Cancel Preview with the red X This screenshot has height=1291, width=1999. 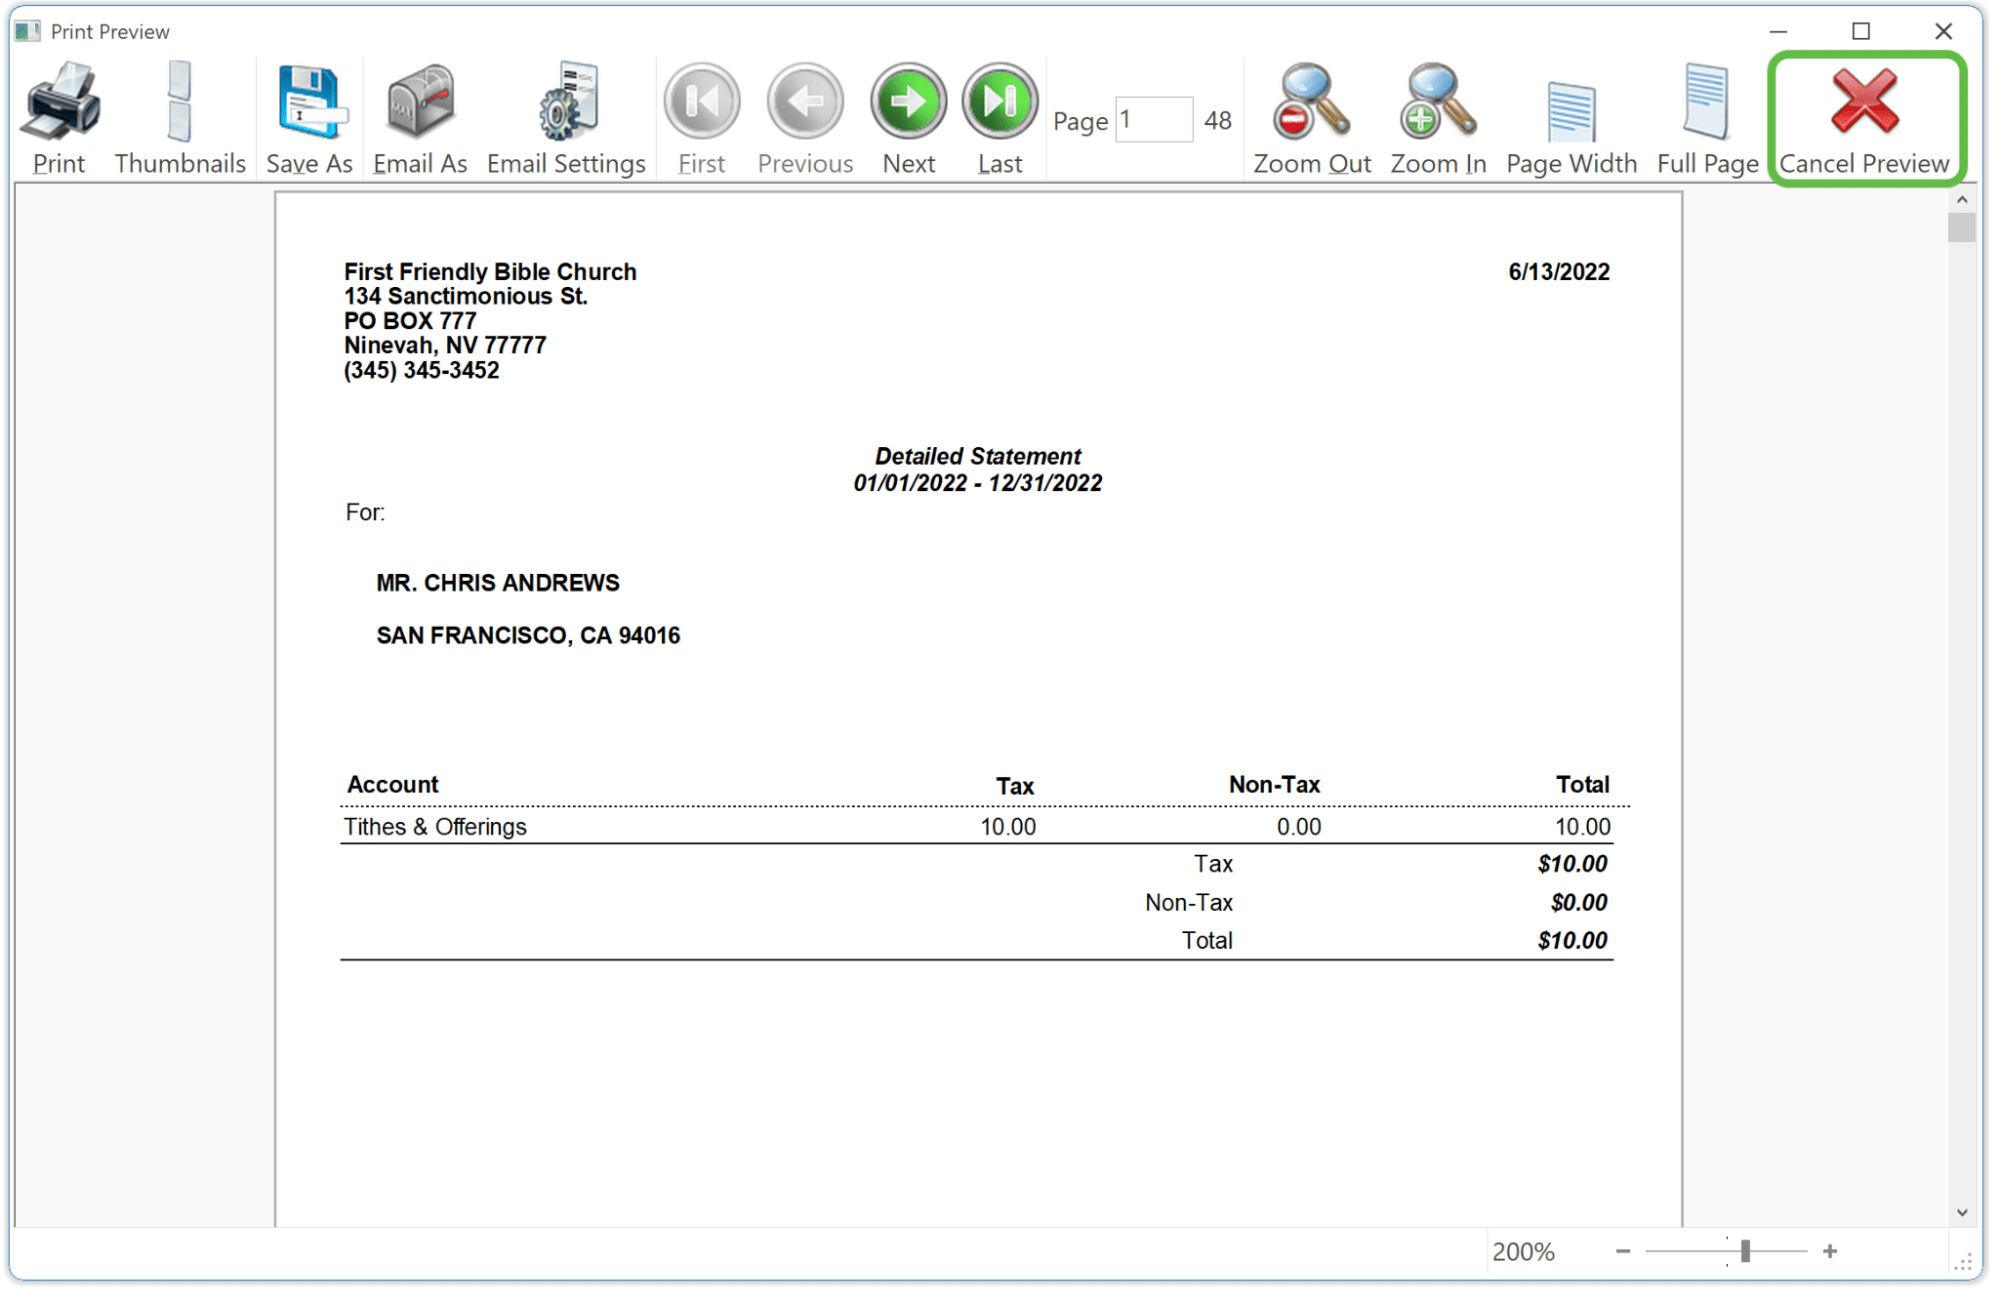[x=1864, y=100]
